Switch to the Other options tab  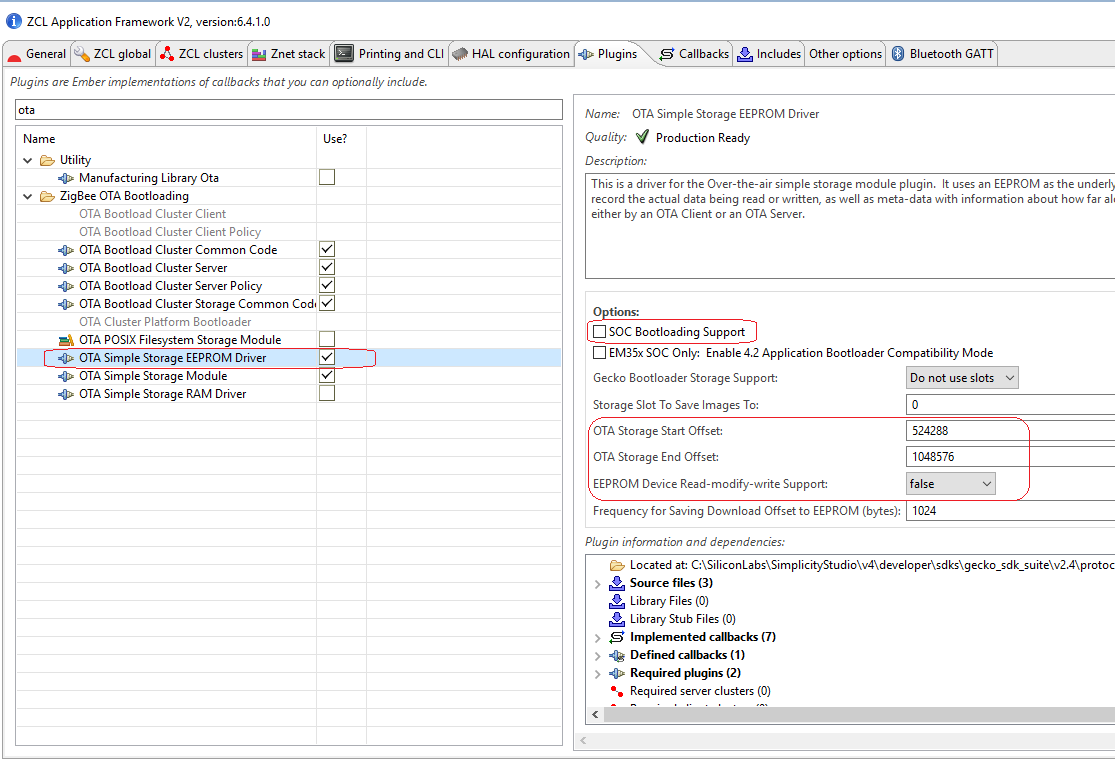click(845, 54)
